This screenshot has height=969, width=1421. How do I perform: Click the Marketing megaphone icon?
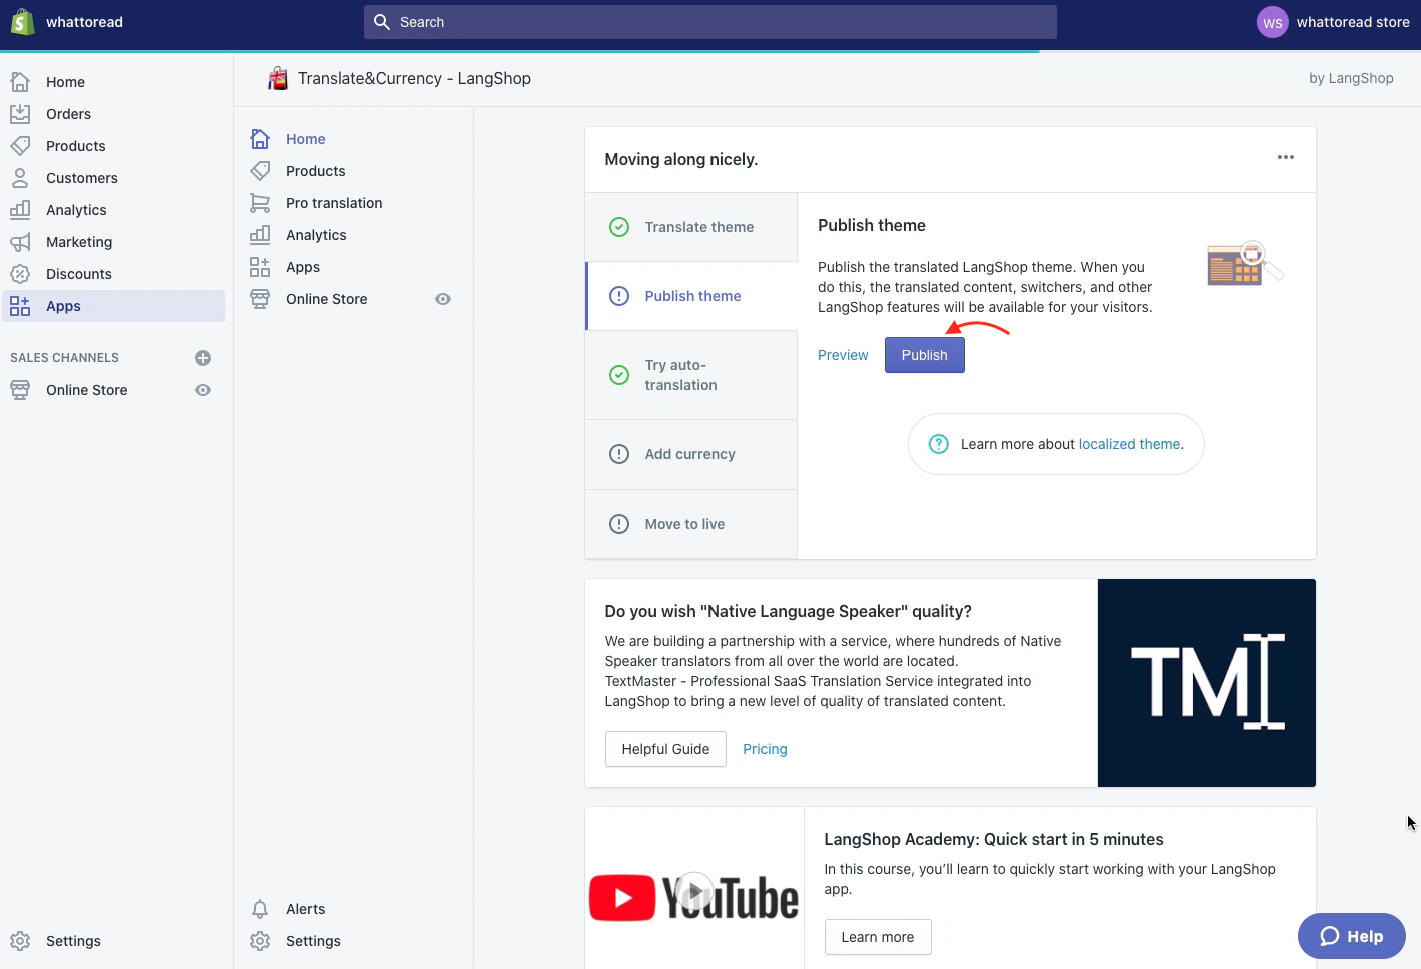[20, 242]
